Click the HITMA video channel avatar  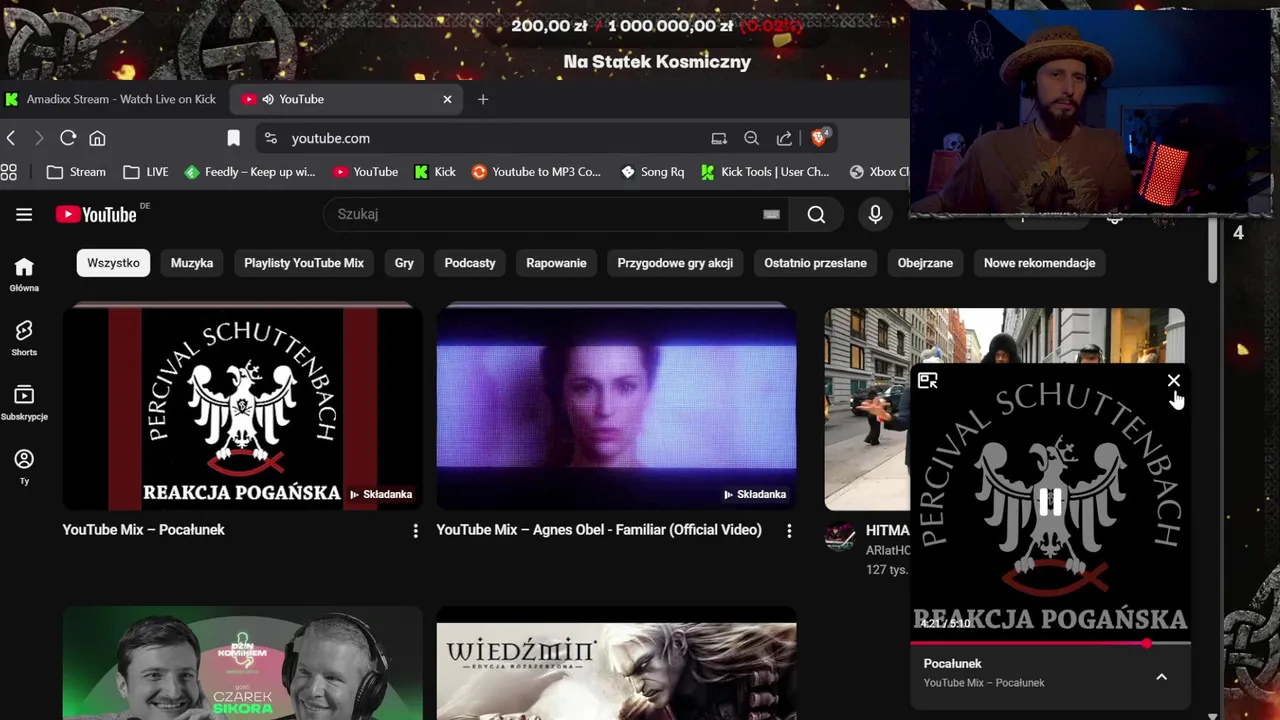pyautogui.click(x=839, y=538)
